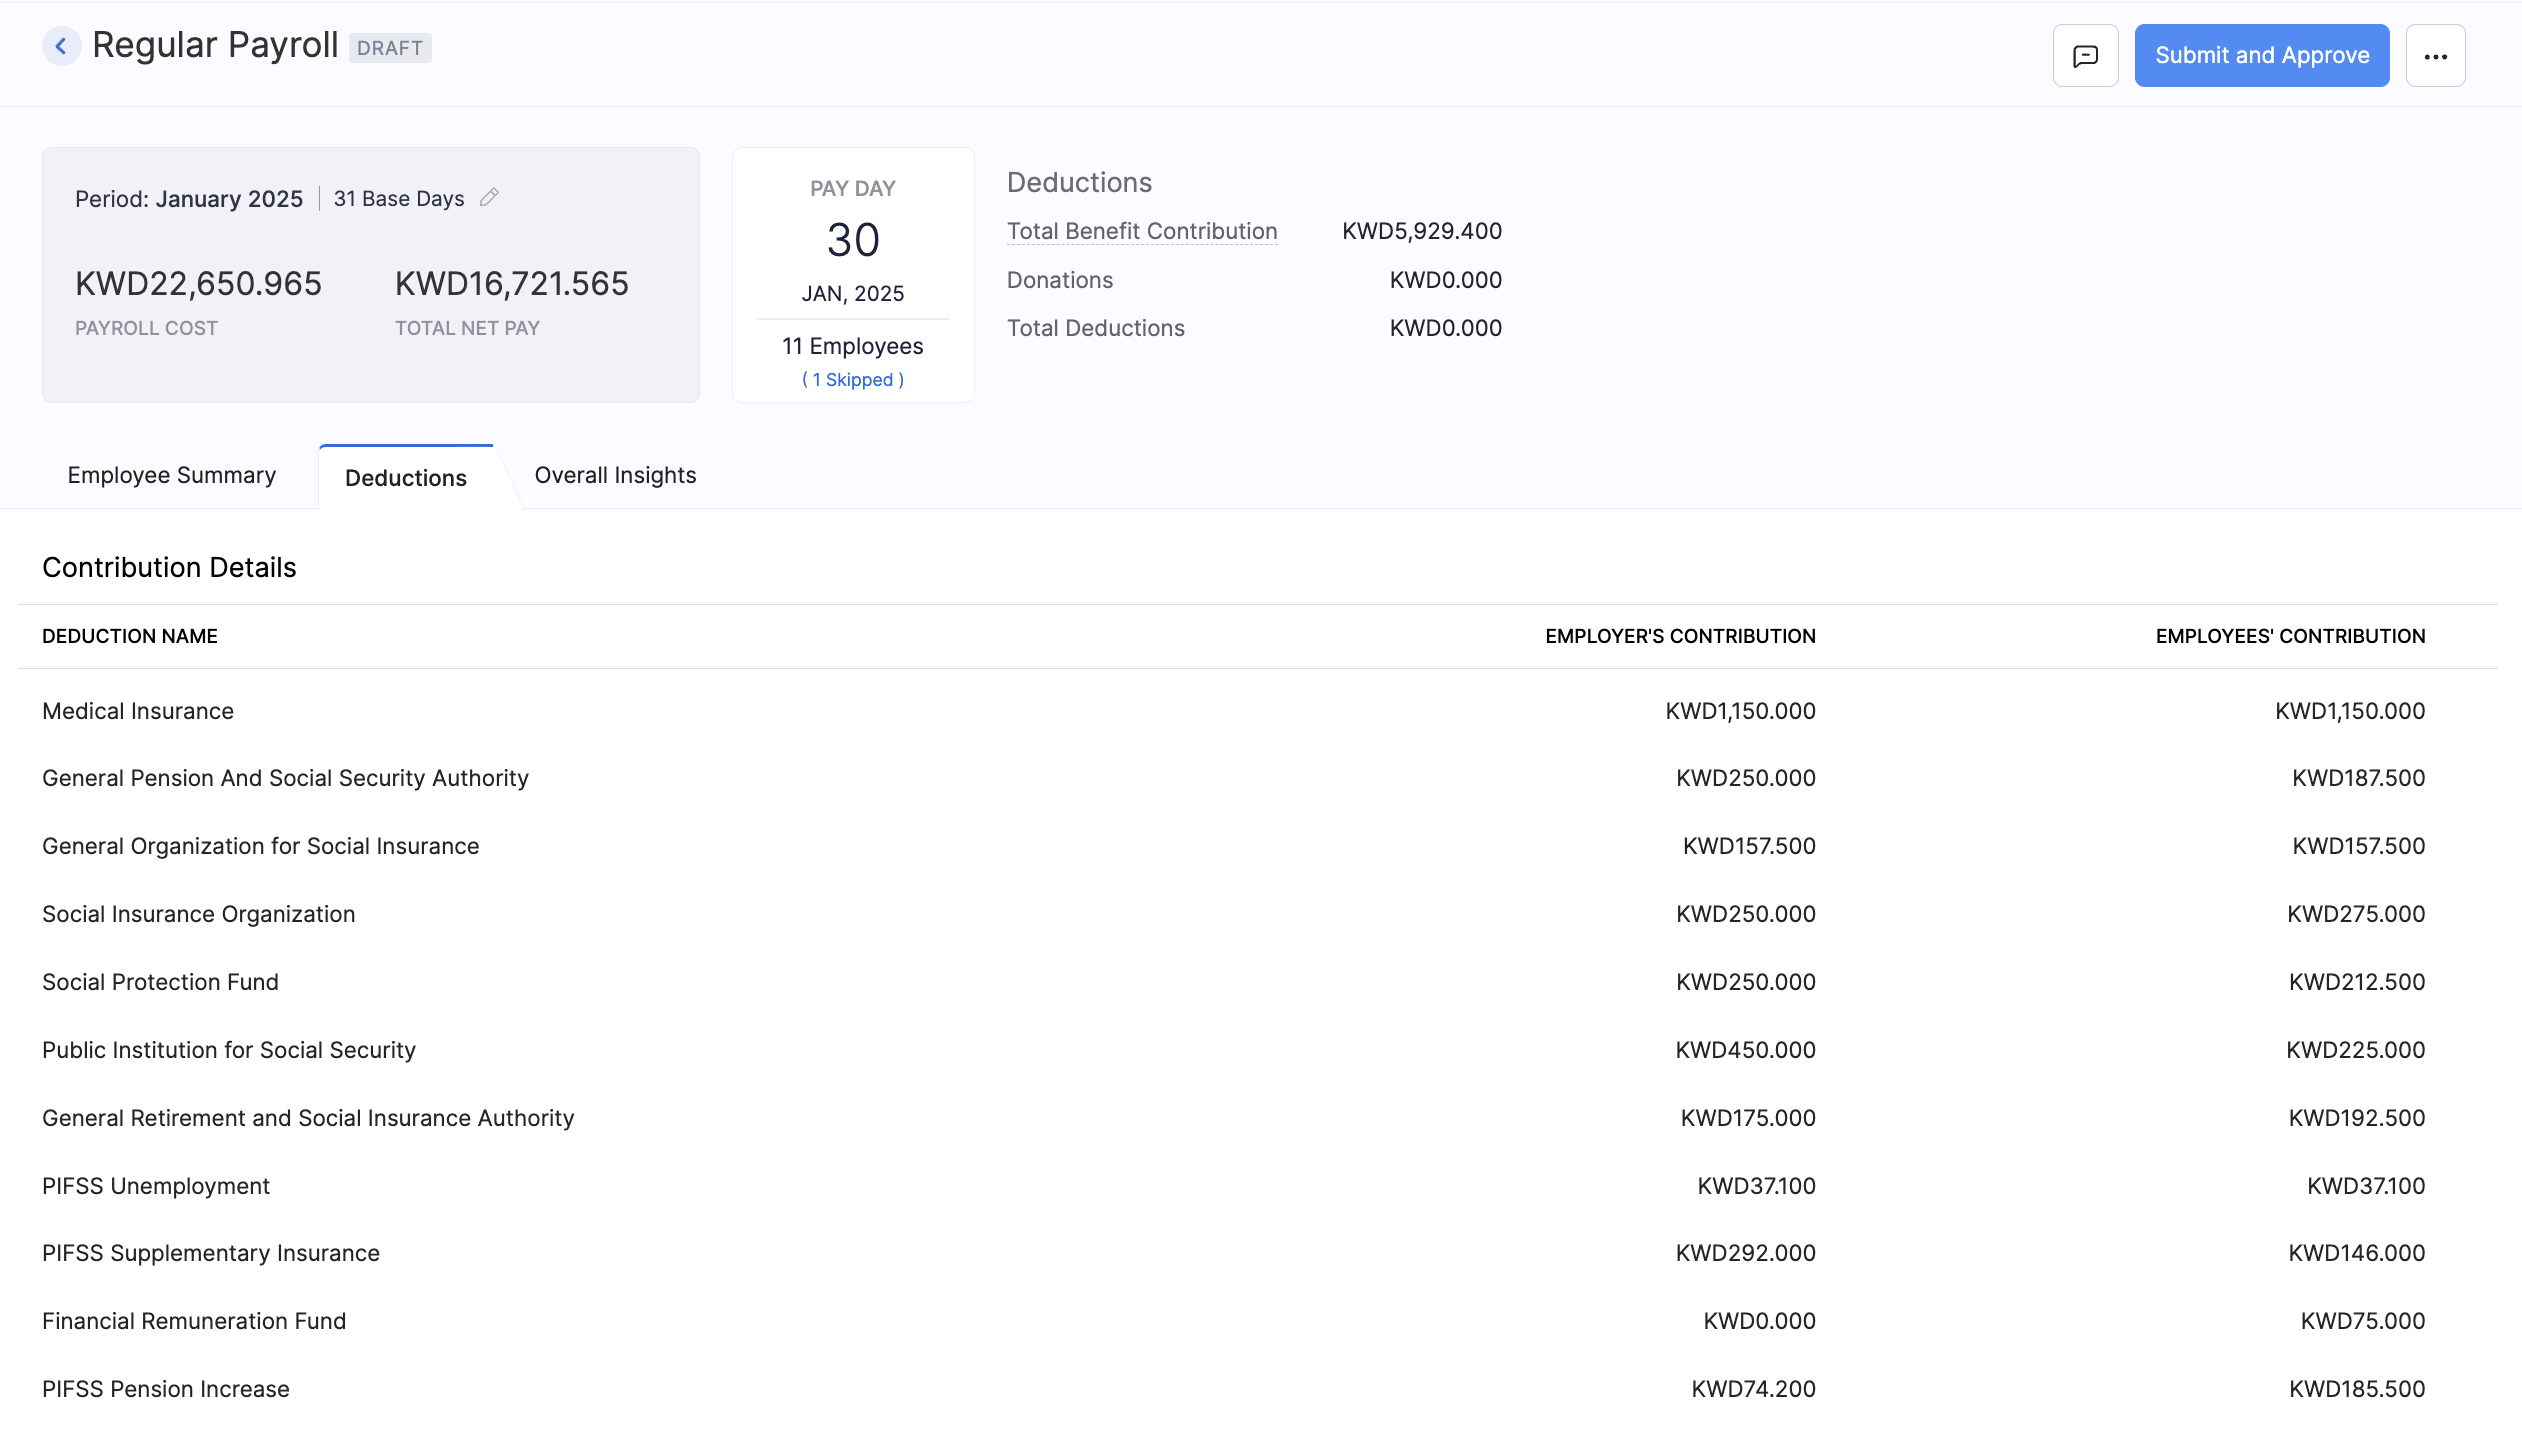
Task: Click the PIFSS Unemployment row
Action: (x=155, y=1186)
